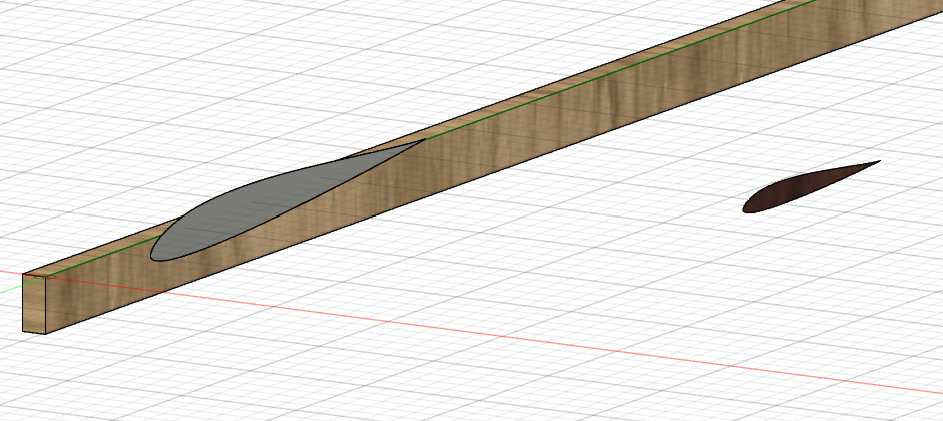Select the square end face of the wooden beam
This screenshot has height=421, width=943.
point(34,303)
